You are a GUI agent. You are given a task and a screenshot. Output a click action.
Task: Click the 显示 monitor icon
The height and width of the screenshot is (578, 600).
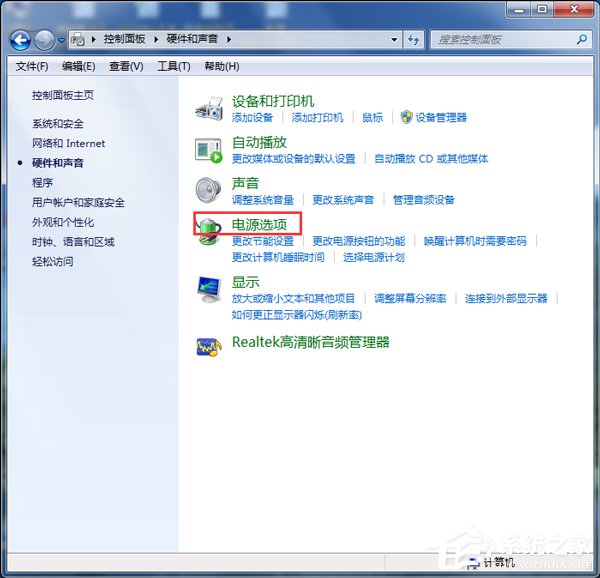[209, 290]
